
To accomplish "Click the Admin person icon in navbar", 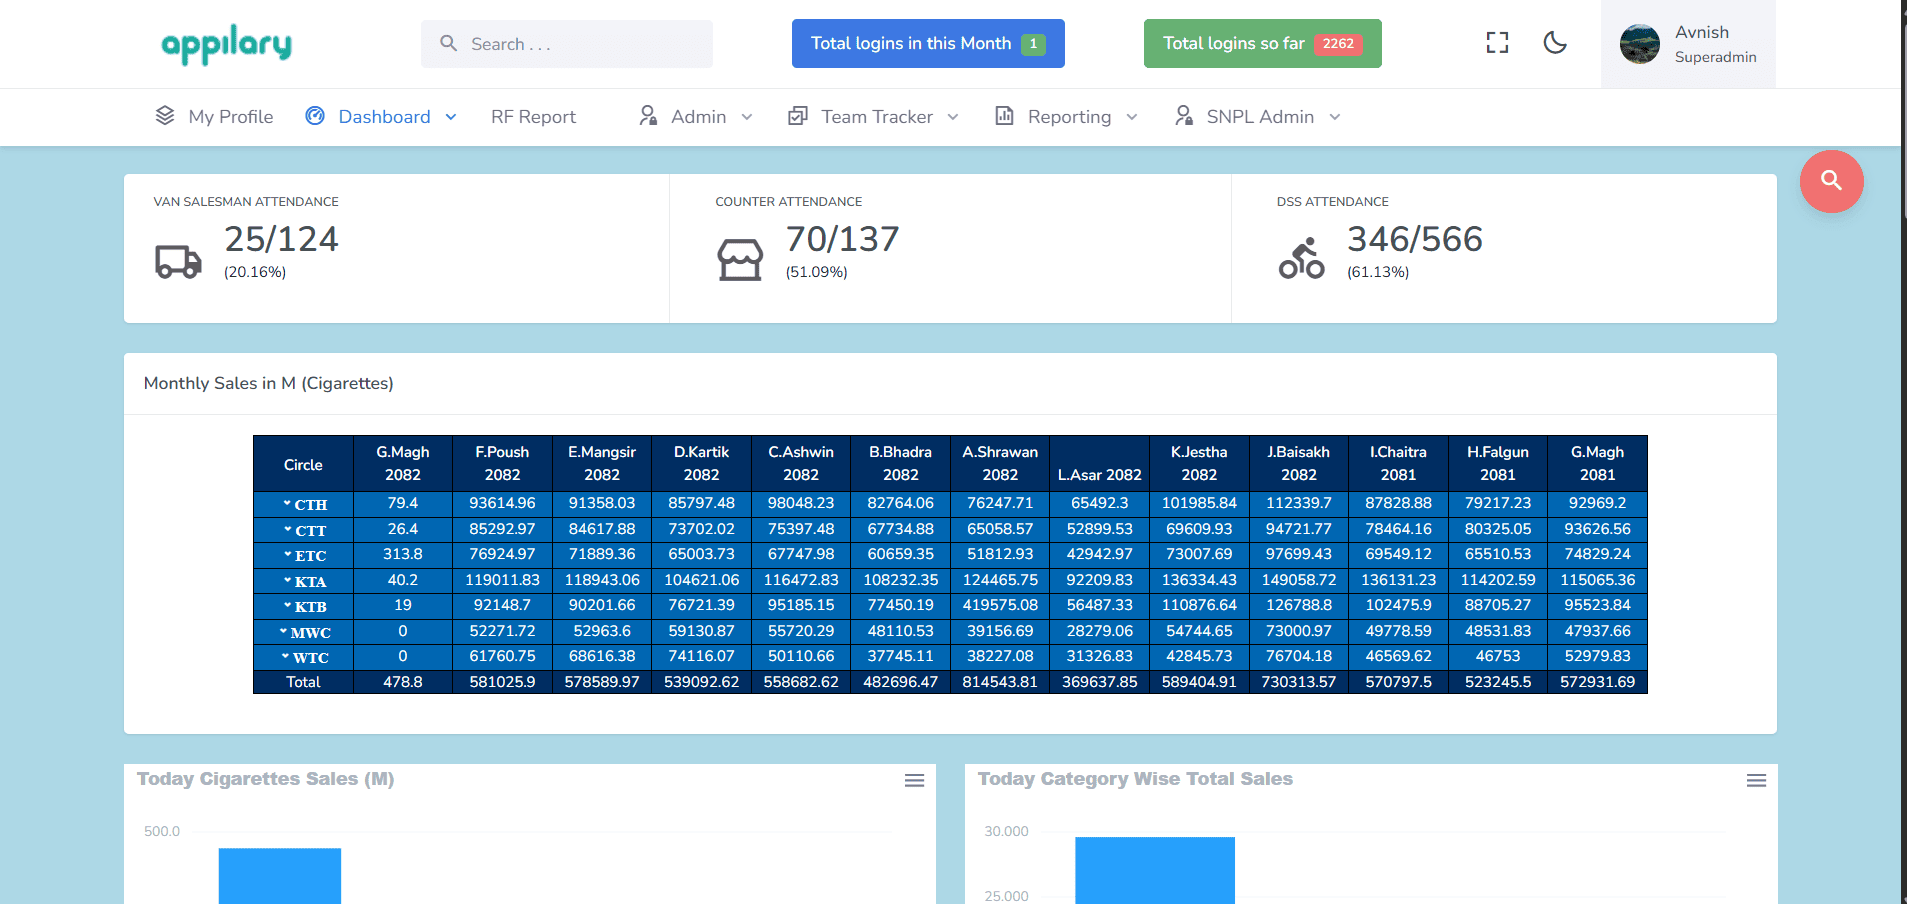I will (x=648, y=116).
